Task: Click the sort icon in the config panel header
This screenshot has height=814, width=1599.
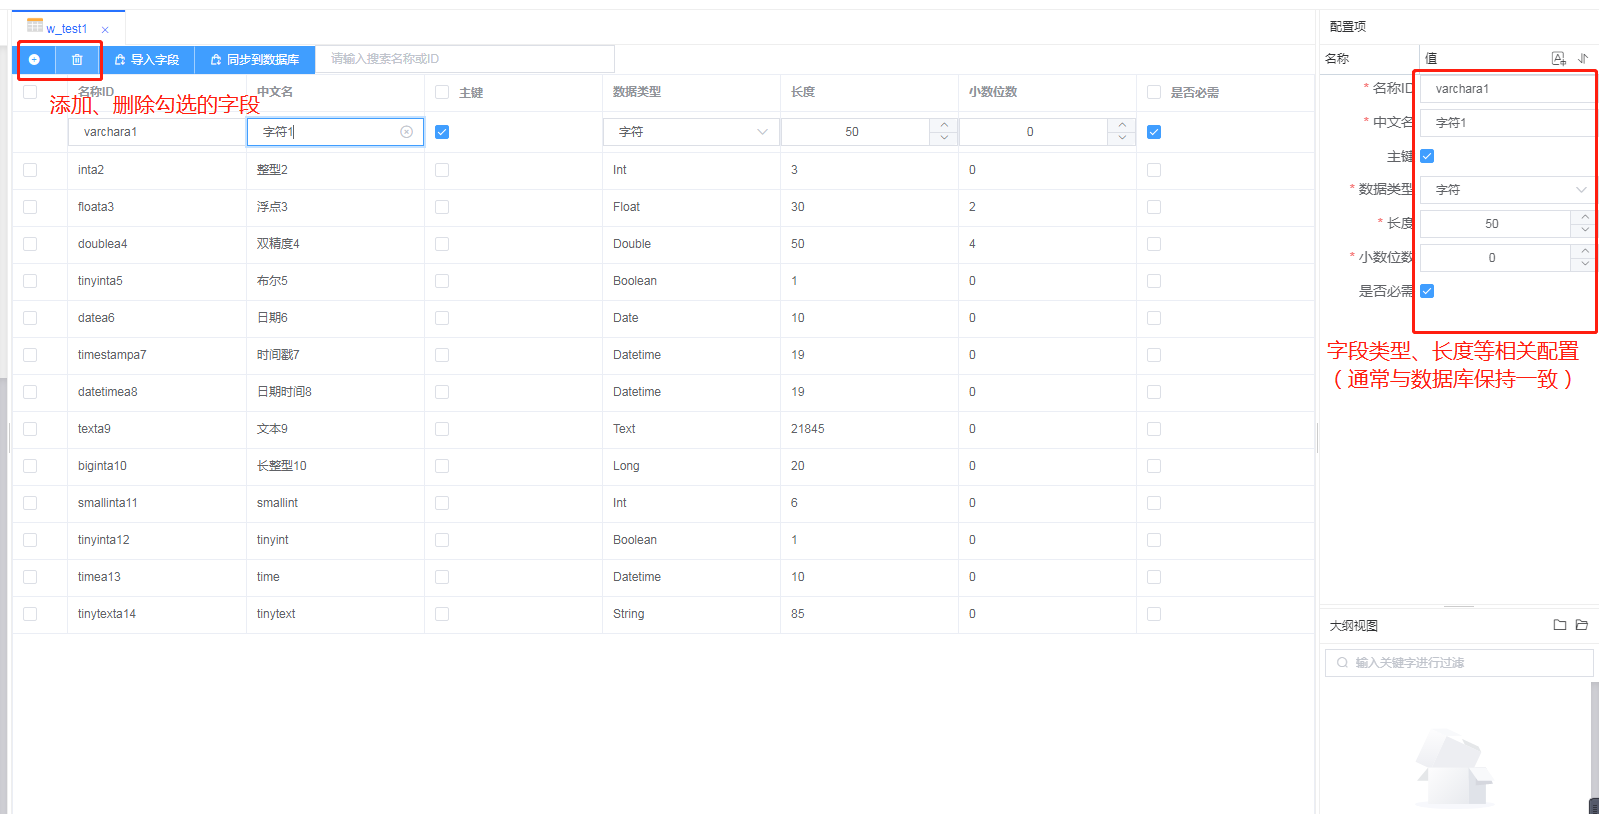Action: click(x=1583, y=59)
